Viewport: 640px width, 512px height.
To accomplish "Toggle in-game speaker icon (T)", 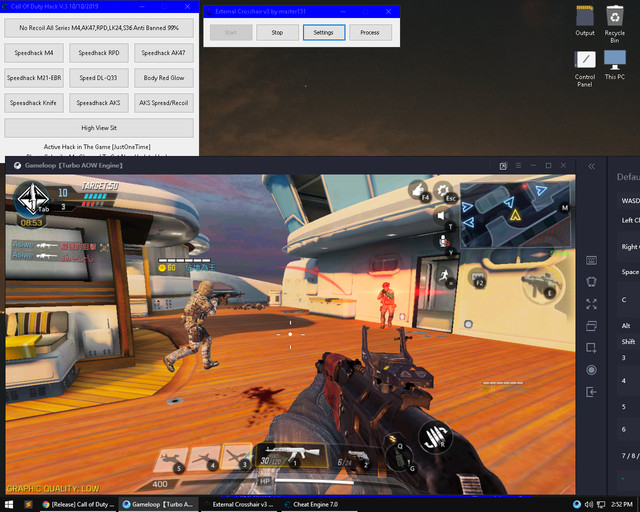I will (x=442, y=215).
